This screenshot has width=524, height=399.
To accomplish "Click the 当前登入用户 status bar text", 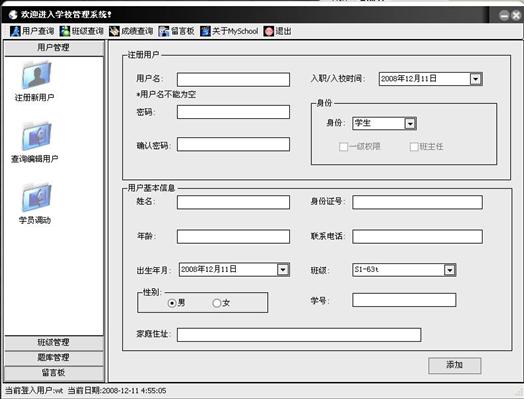I will point(34,390).
